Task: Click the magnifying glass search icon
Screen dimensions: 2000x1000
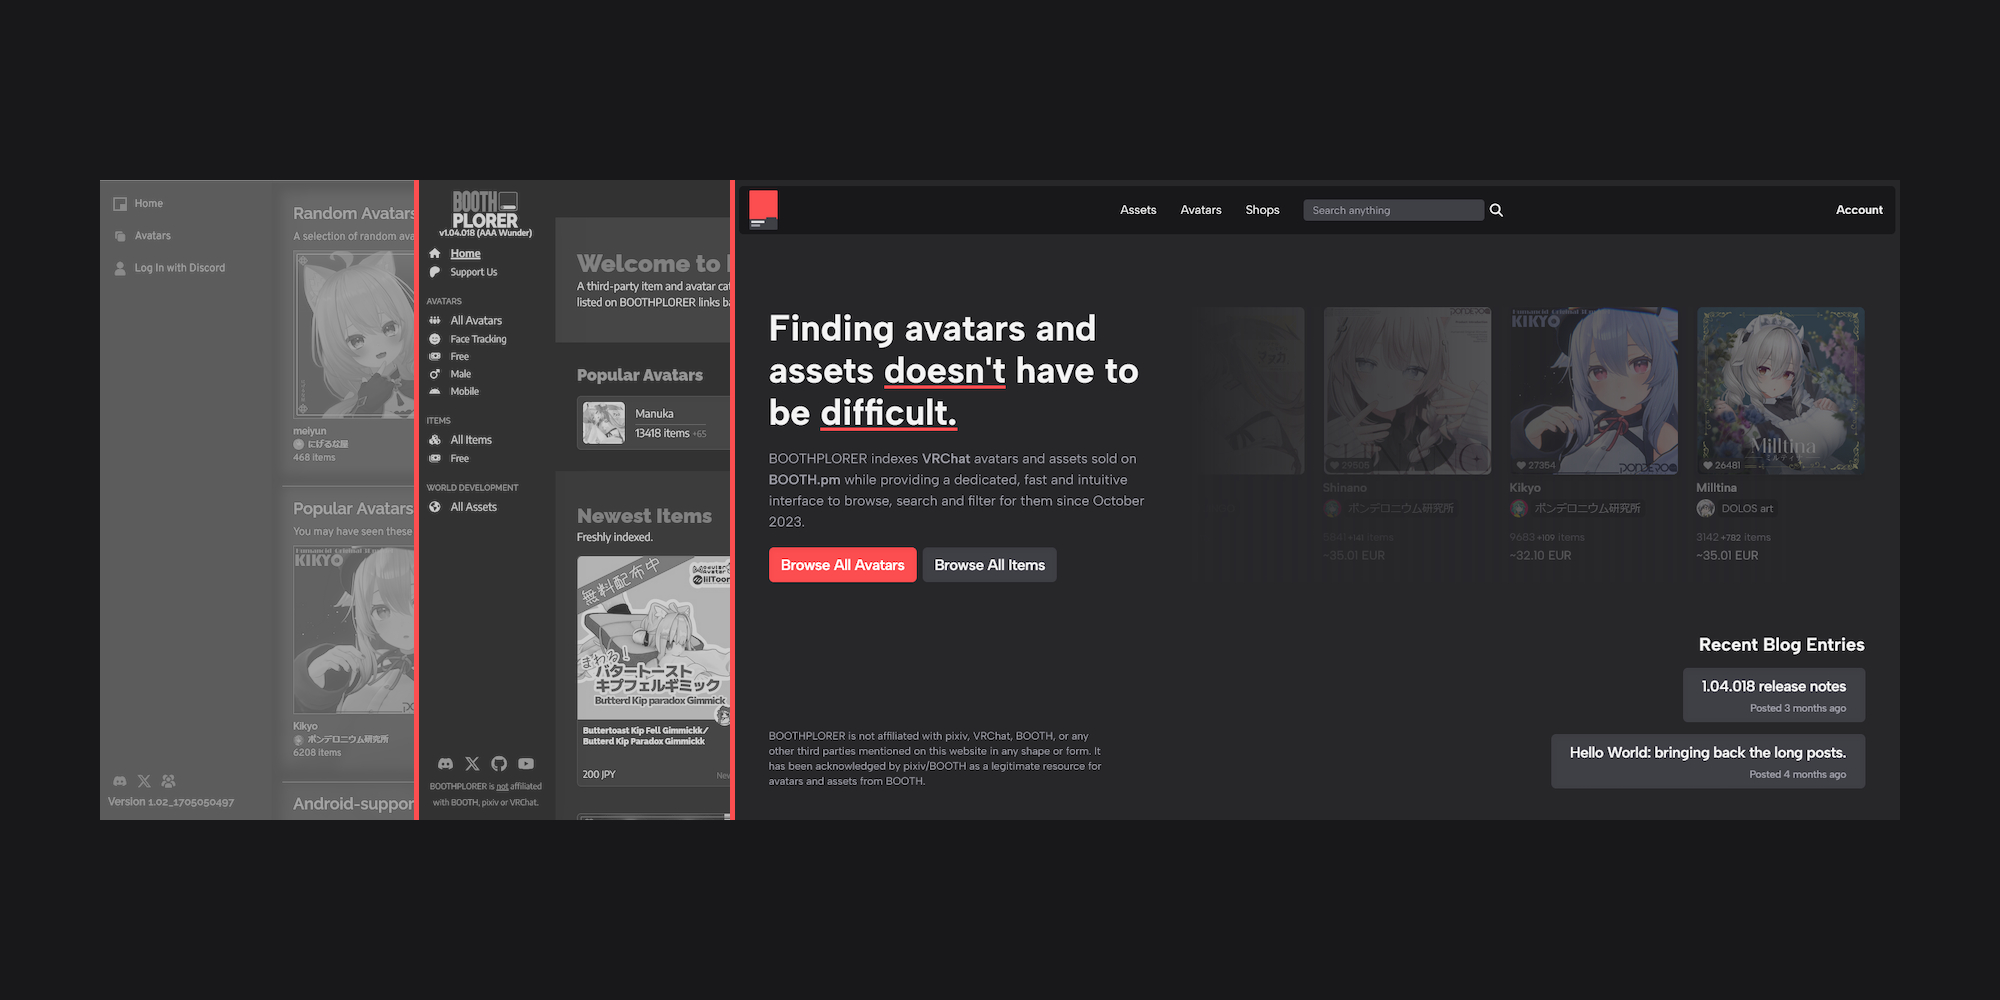Action: (x=1496, y=210)
